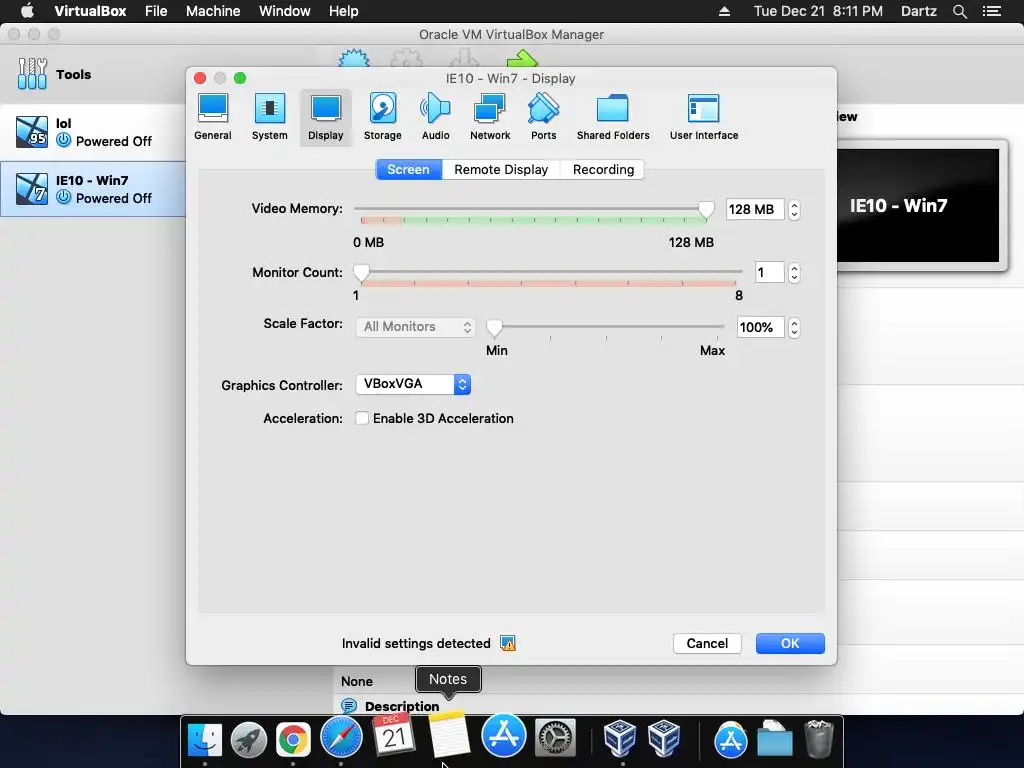
Task: Click the Scale Factor stepper arrows
Action: click(794, 327)
